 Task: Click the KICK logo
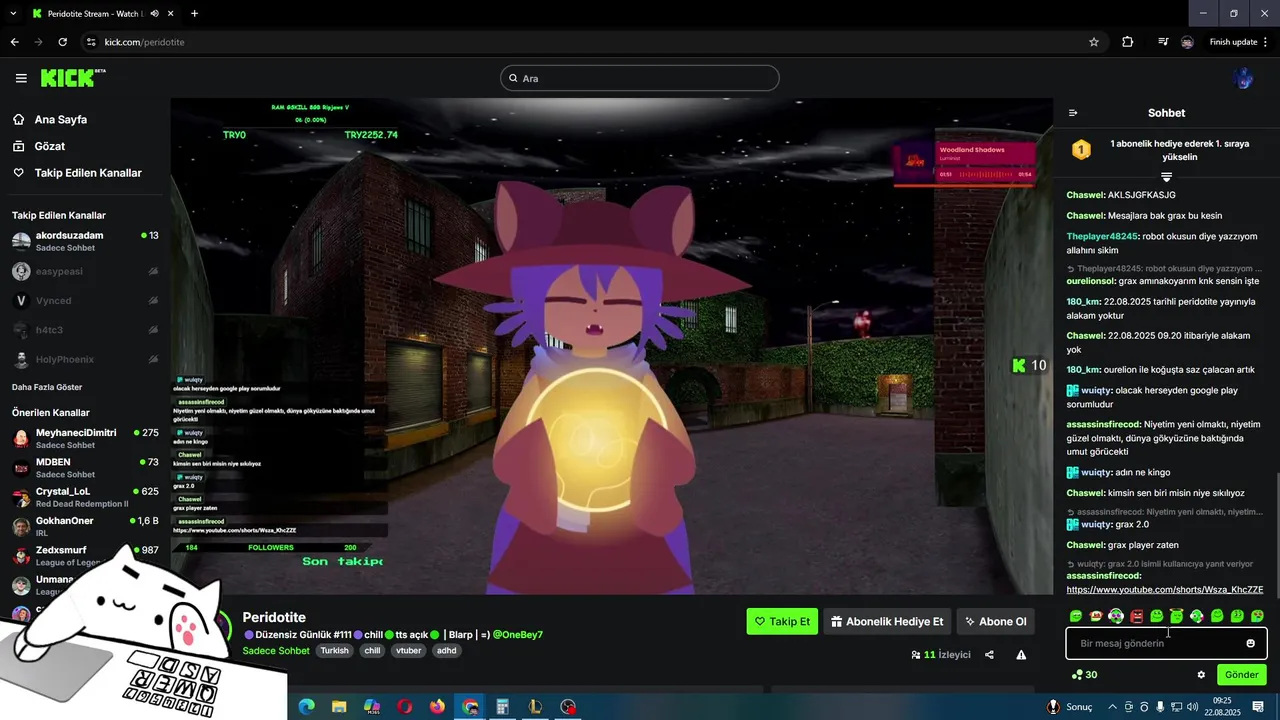[73, 78]
